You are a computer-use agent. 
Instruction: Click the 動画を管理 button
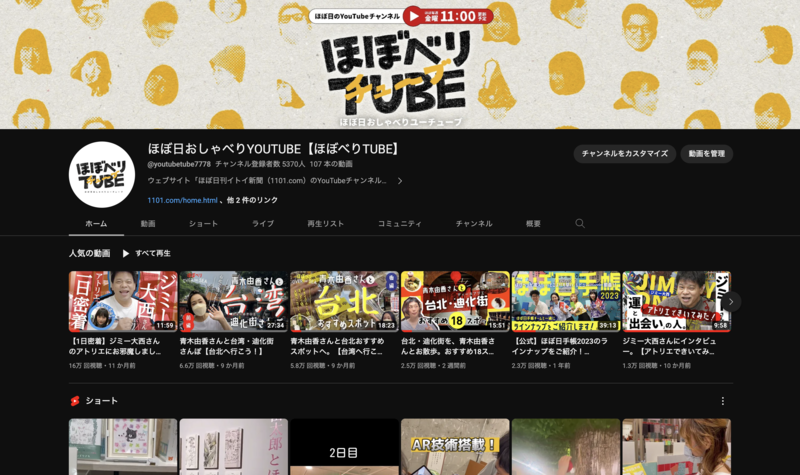pos(706,154)
